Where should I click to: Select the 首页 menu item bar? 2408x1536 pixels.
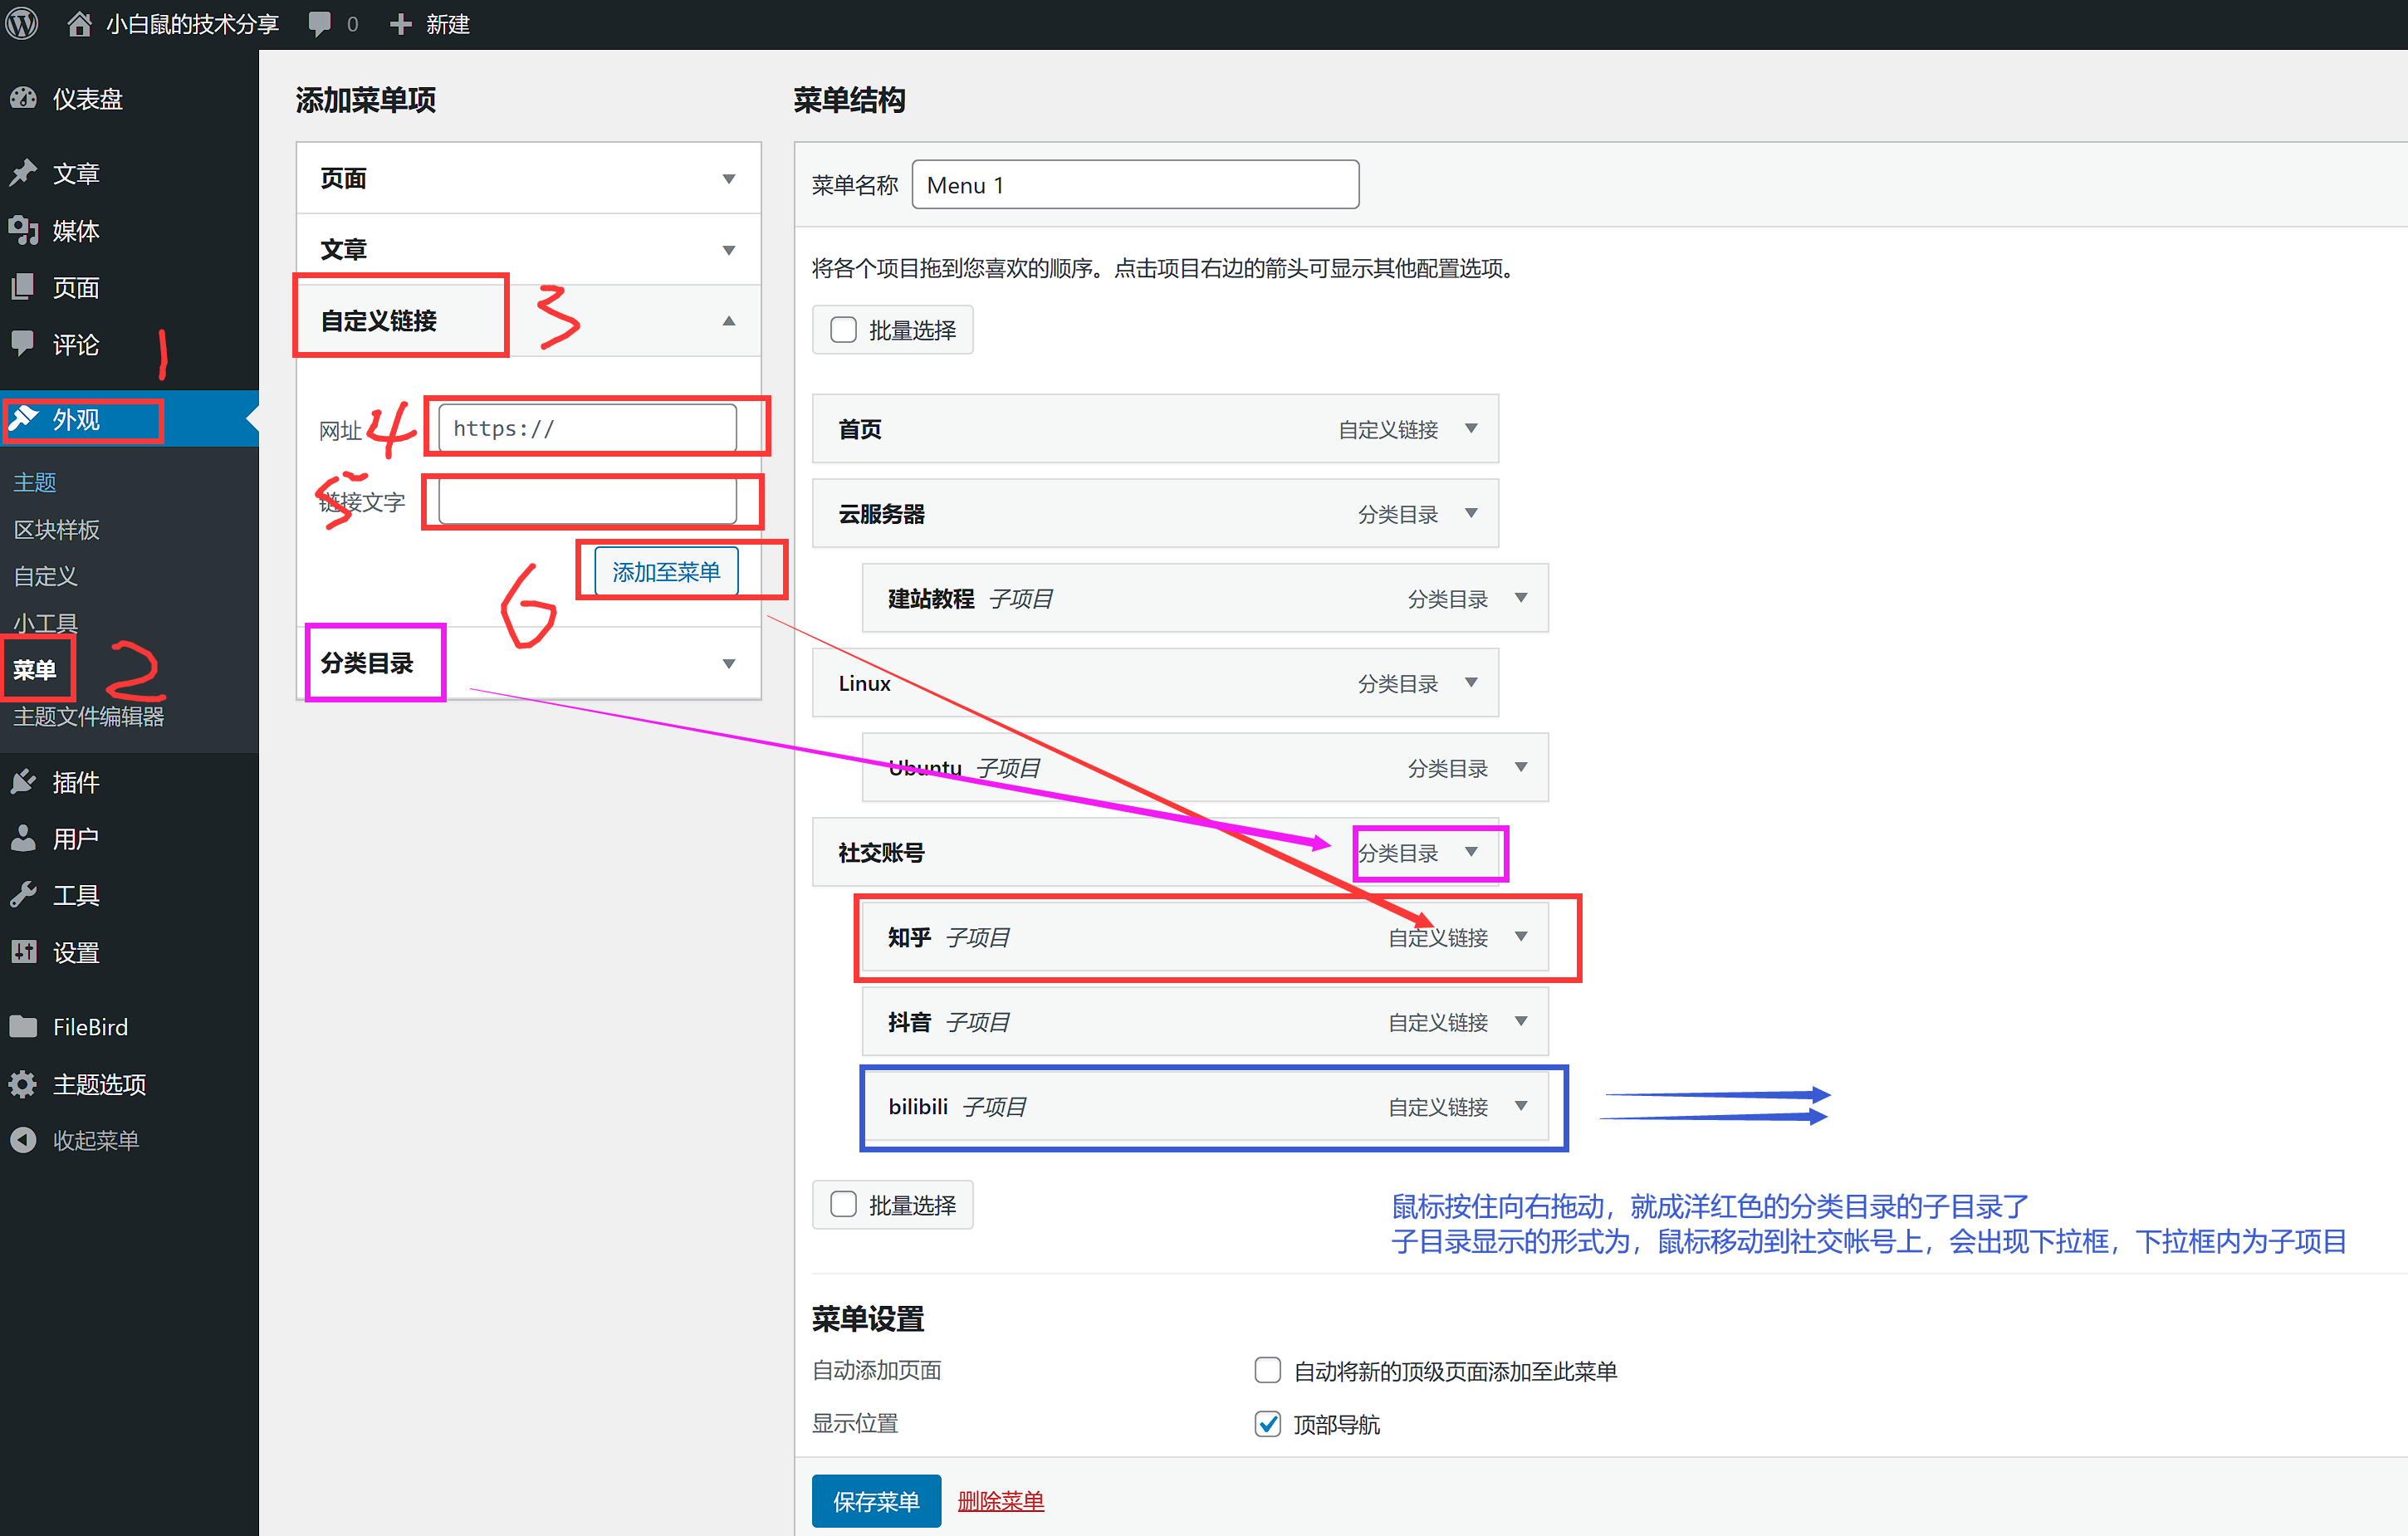(1155, 428)
